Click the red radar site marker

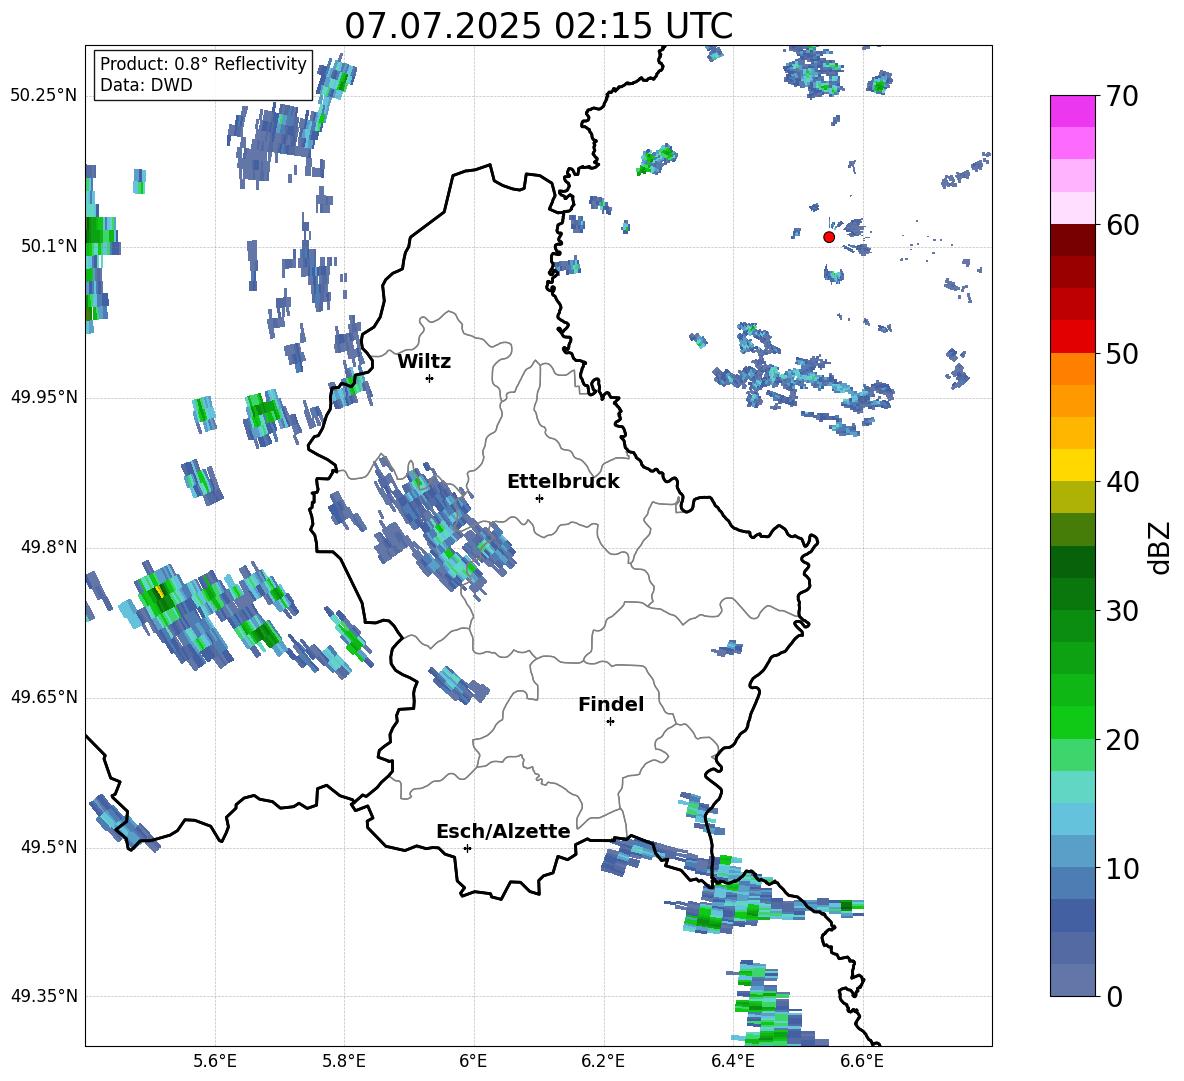tap(829, 237)
